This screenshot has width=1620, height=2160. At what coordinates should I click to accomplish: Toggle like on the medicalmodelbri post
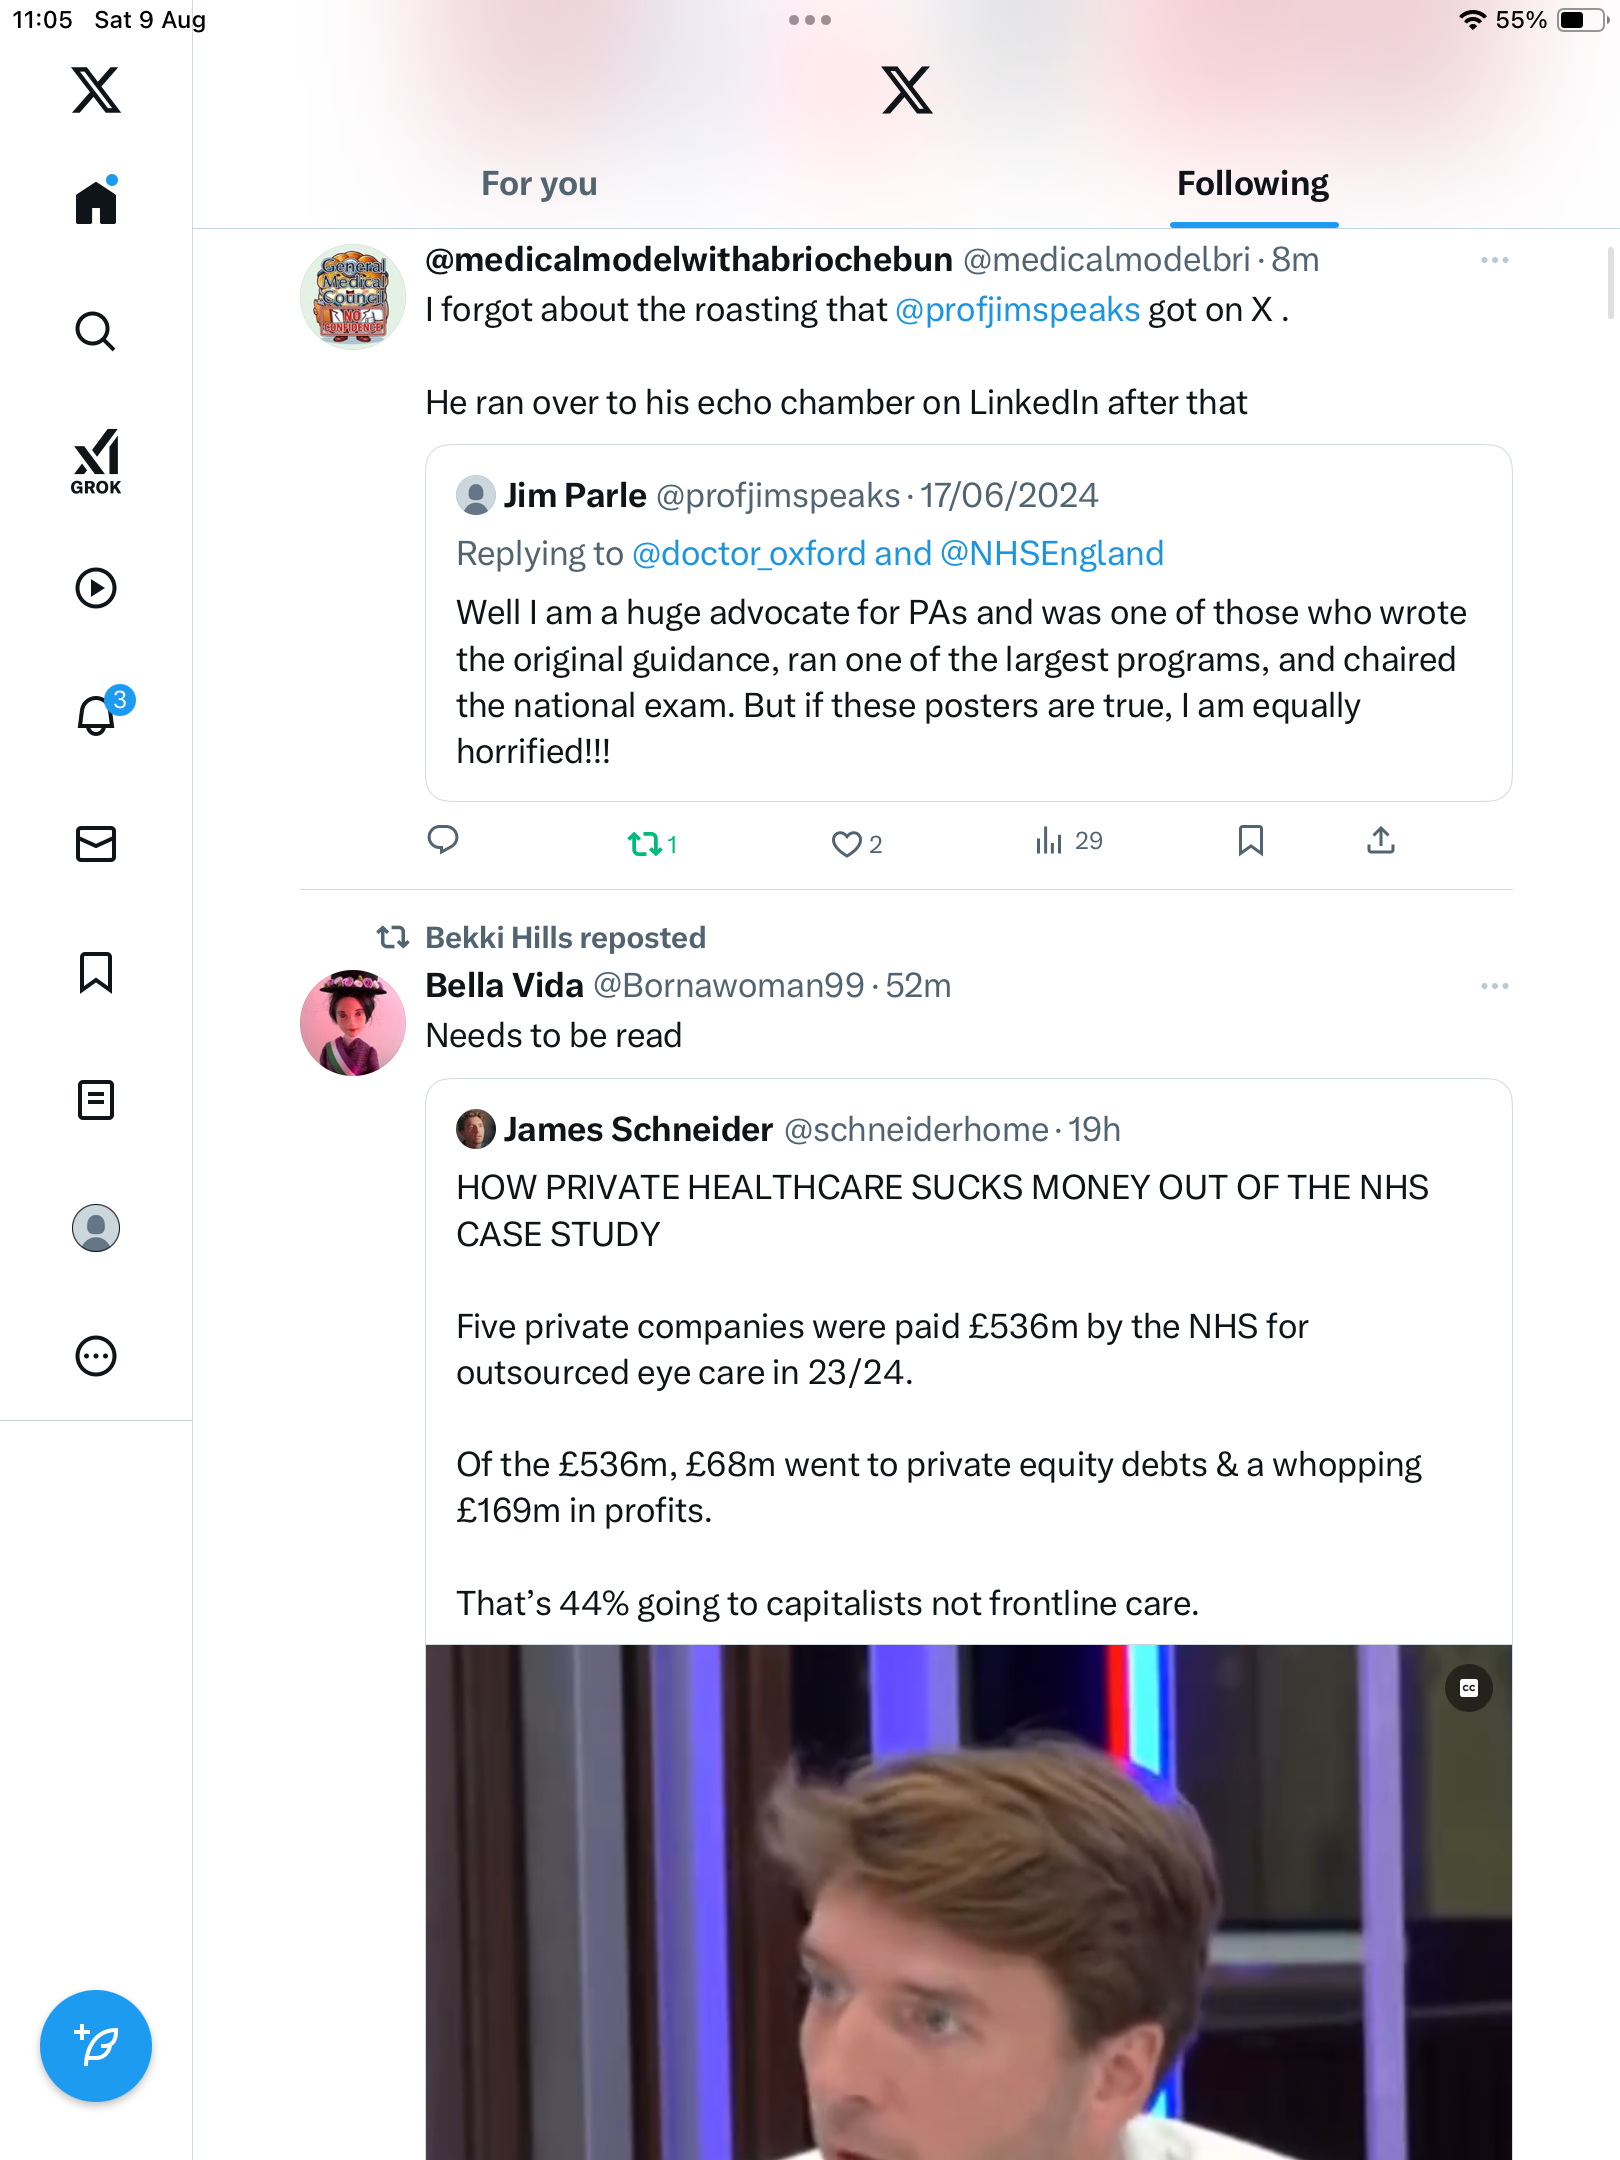point(847,844)
